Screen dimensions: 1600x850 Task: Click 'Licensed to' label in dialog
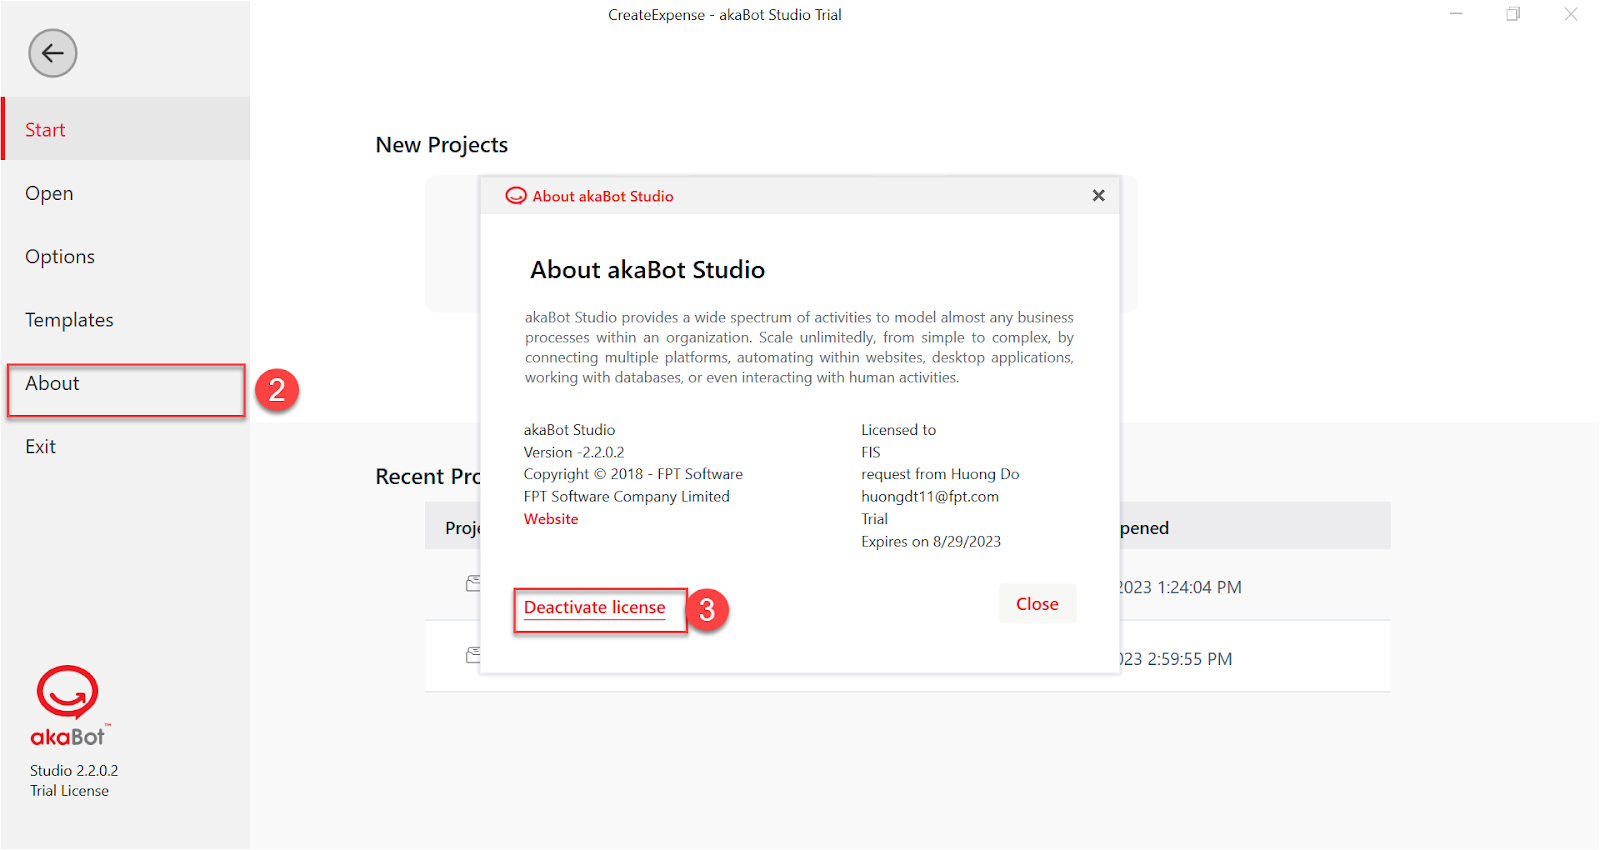coord(899,430)
